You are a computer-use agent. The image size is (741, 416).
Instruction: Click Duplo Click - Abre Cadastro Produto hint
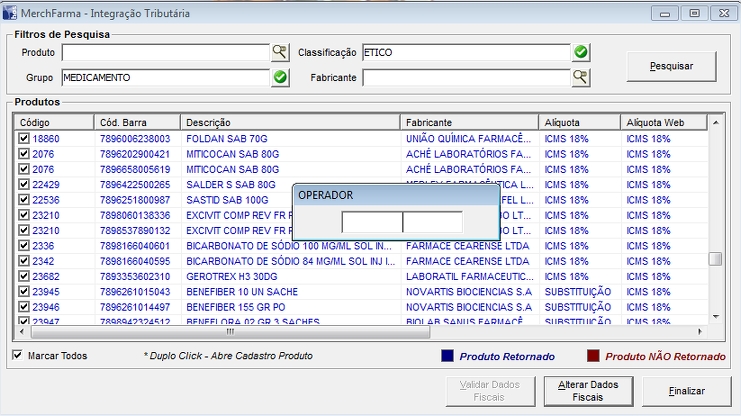(x=228, y=355)
